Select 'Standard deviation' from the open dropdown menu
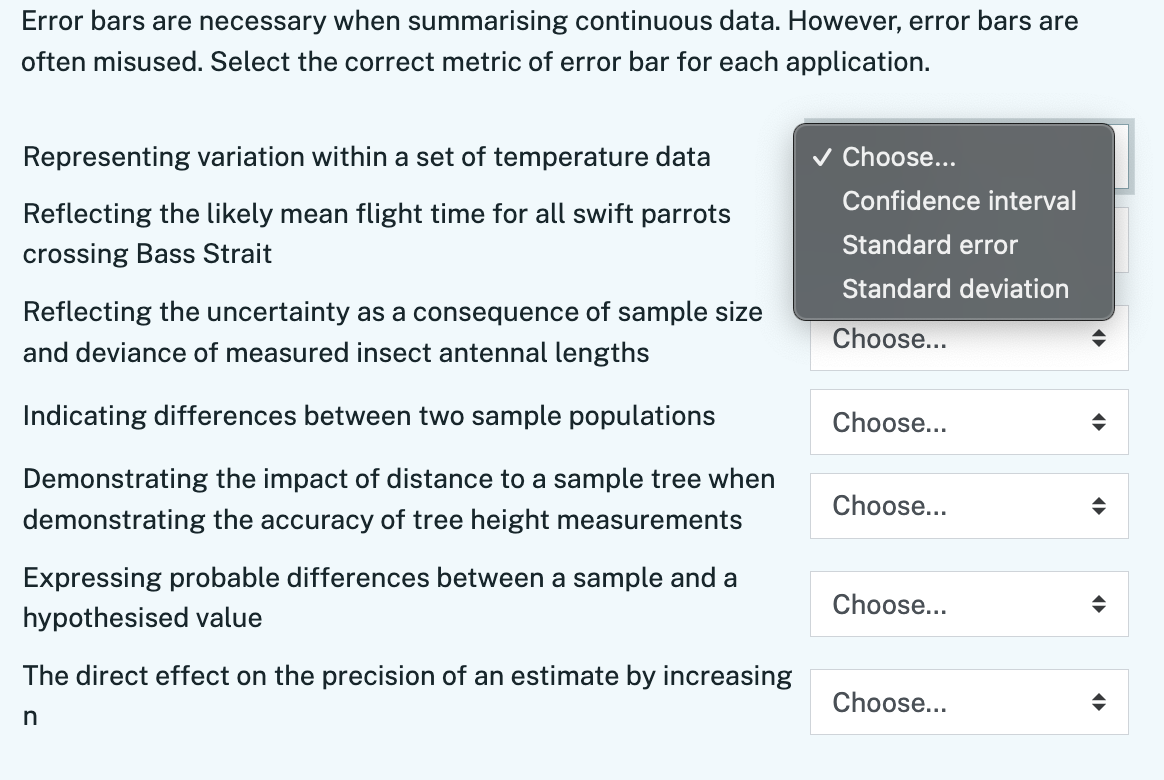This screenshot has width=1164, height=780. coord(954,288)
